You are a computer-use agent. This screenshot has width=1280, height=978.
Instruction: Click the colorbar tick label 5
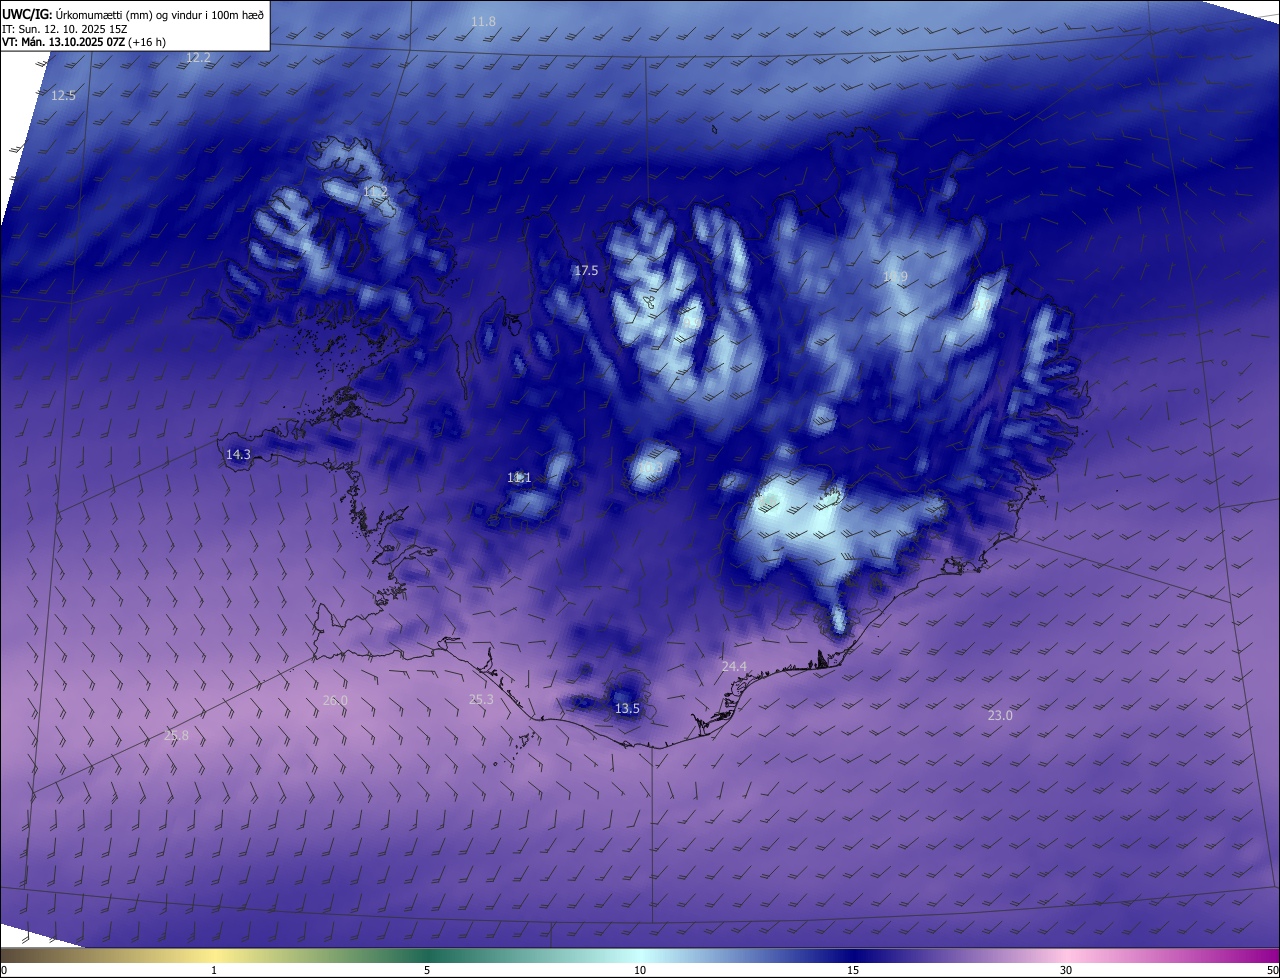pyautogui.click(x=427, y=971)
